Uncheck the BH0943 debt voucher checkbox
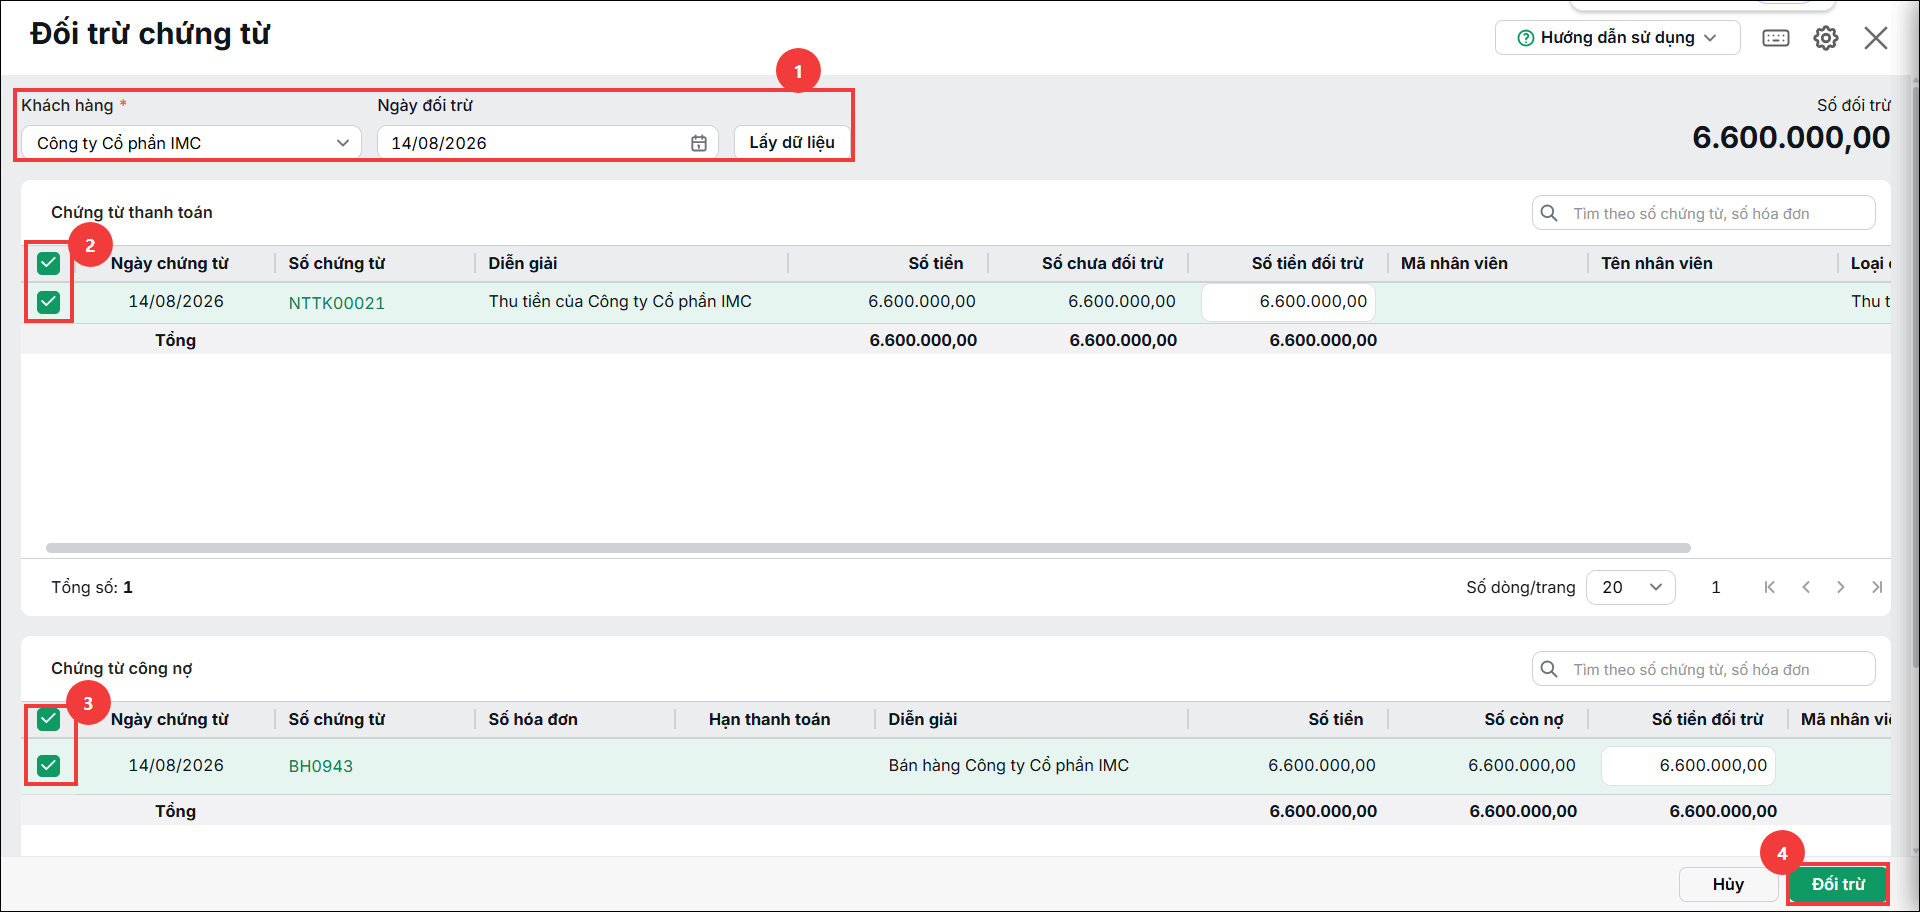Viewport: 1920px width, 912px height. point(48,766)
